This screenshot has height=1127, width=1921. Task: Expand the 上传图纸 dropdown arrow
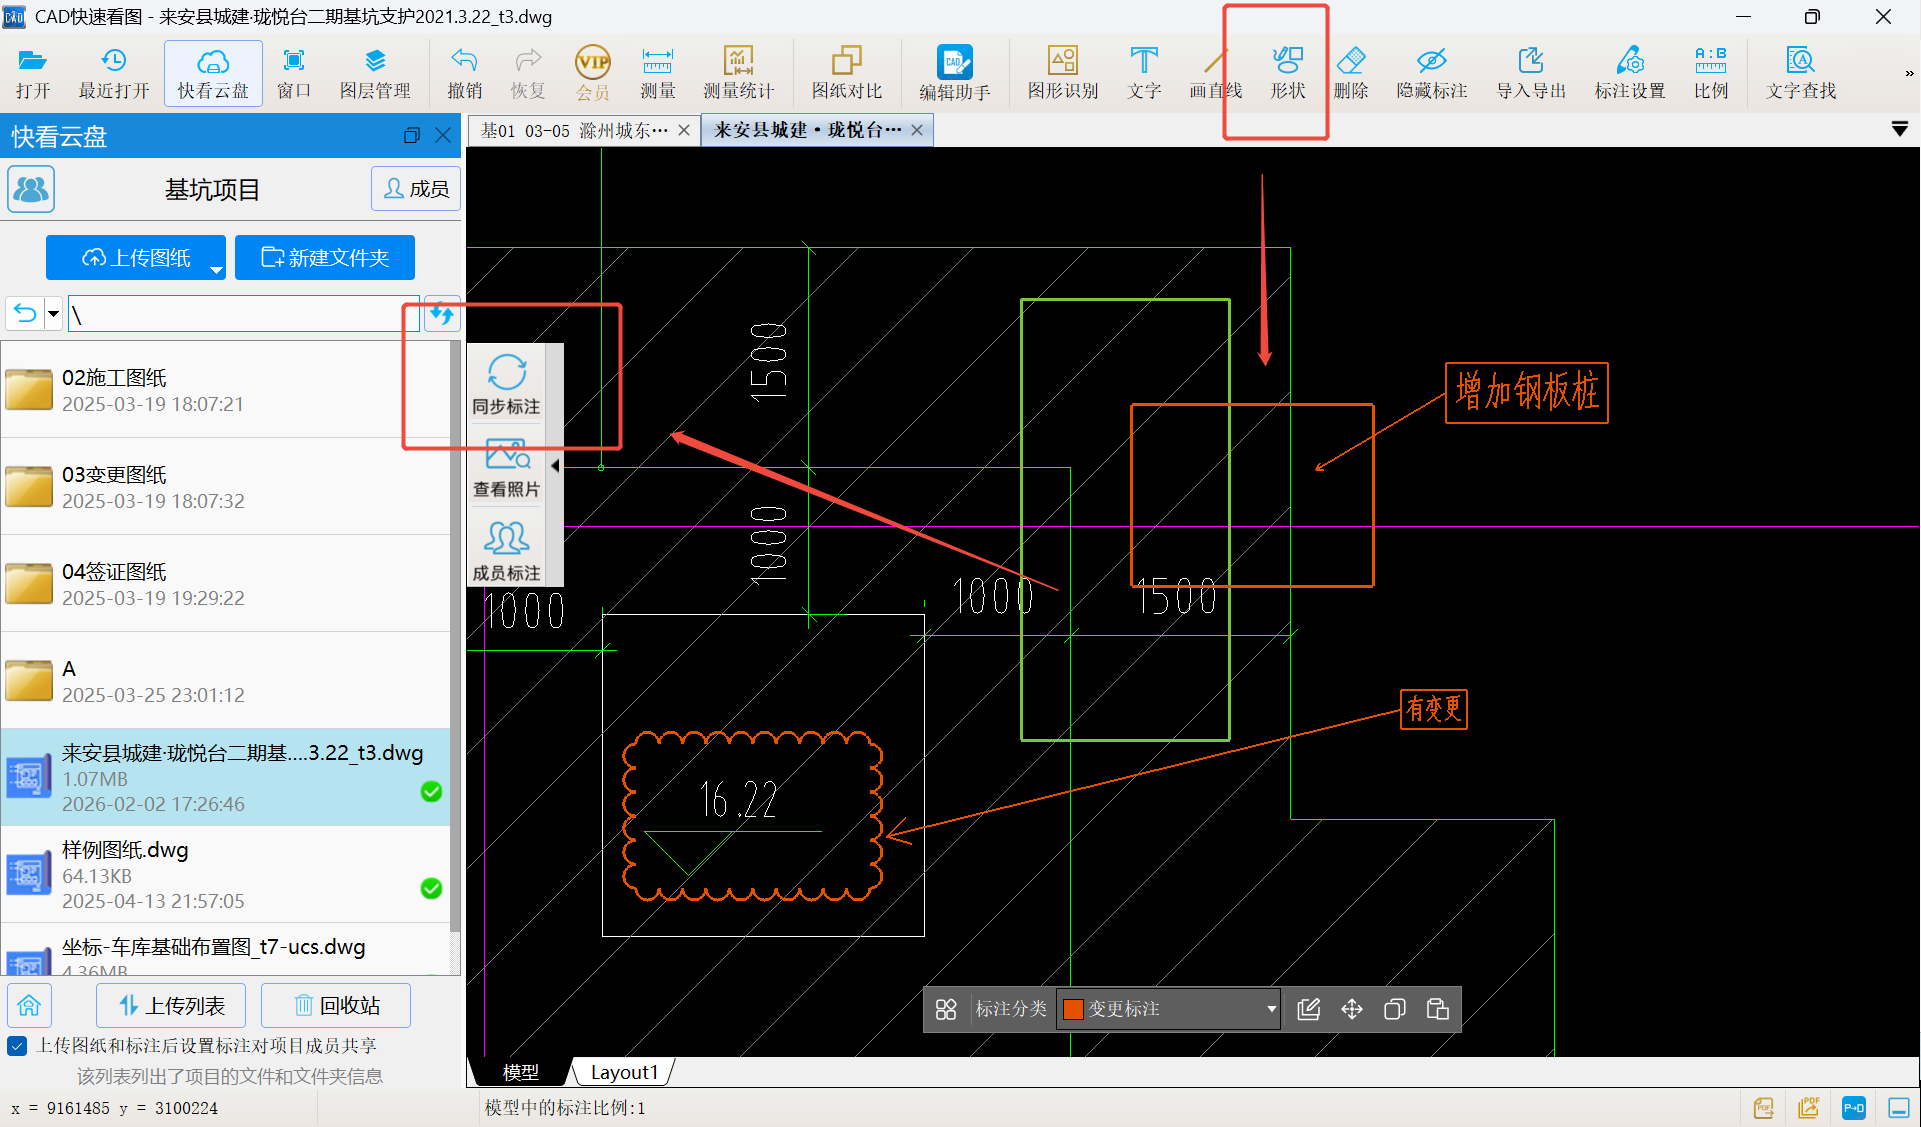point(216,270)
